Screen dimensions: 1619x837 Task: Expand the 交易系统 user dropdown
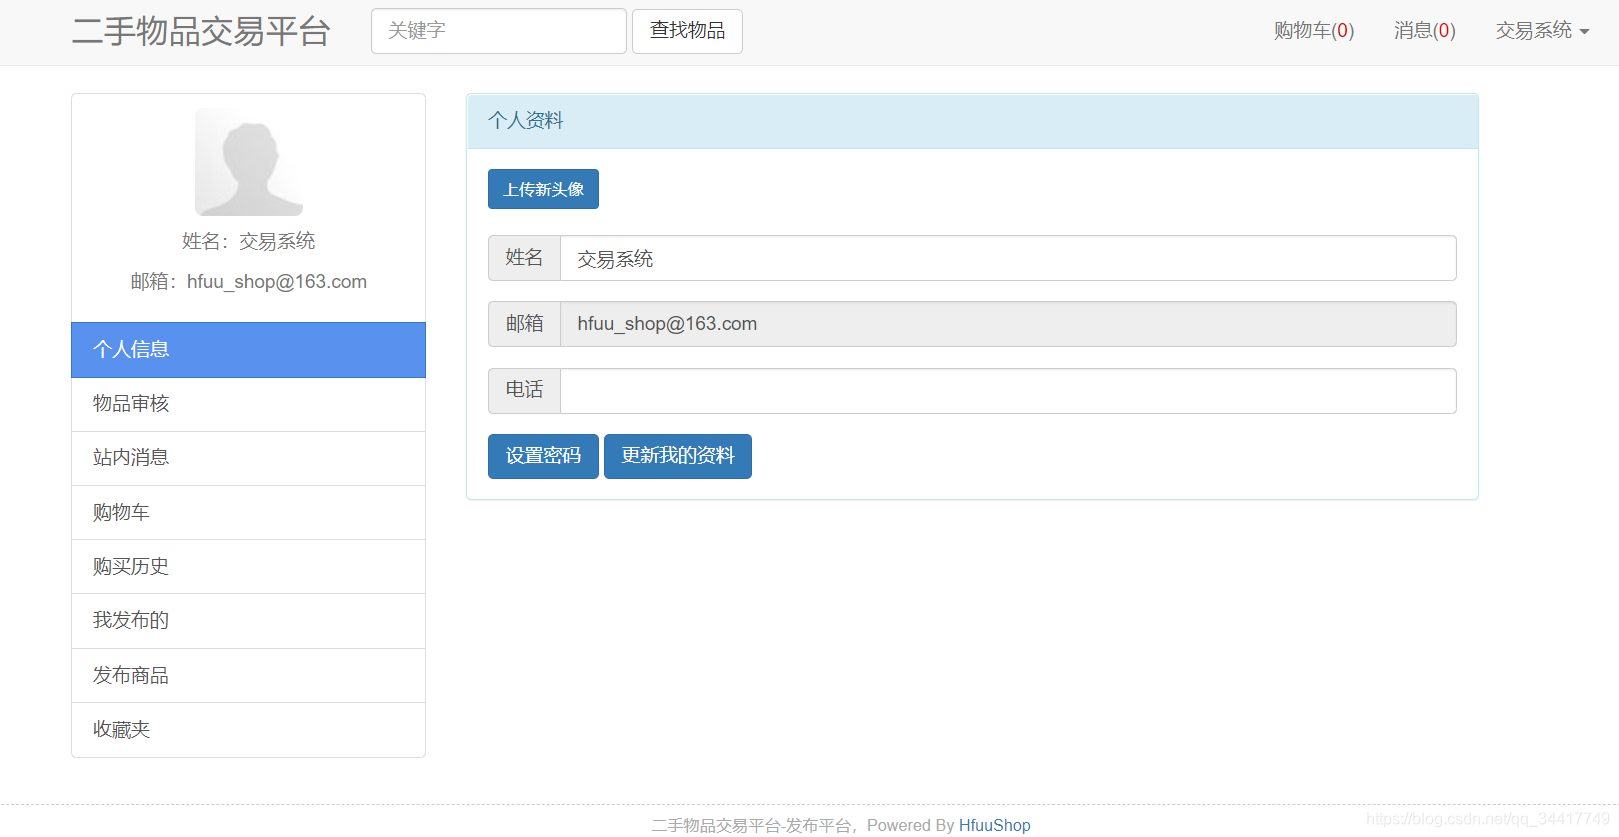(x=1542, y=31)
